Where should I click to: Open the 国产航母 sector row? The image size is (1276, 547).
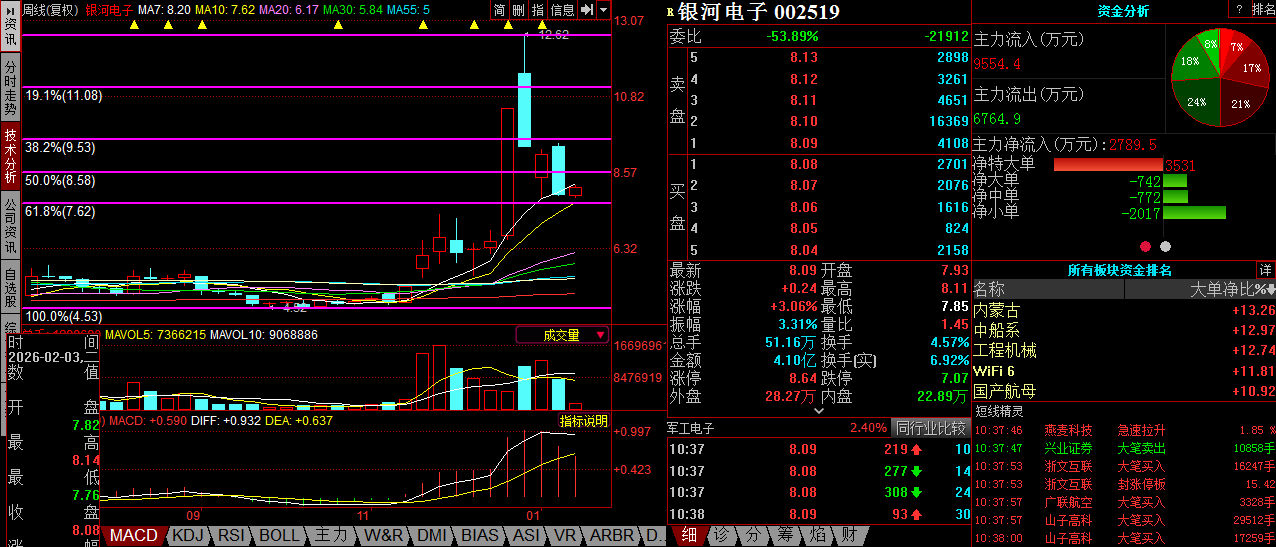1124,391
